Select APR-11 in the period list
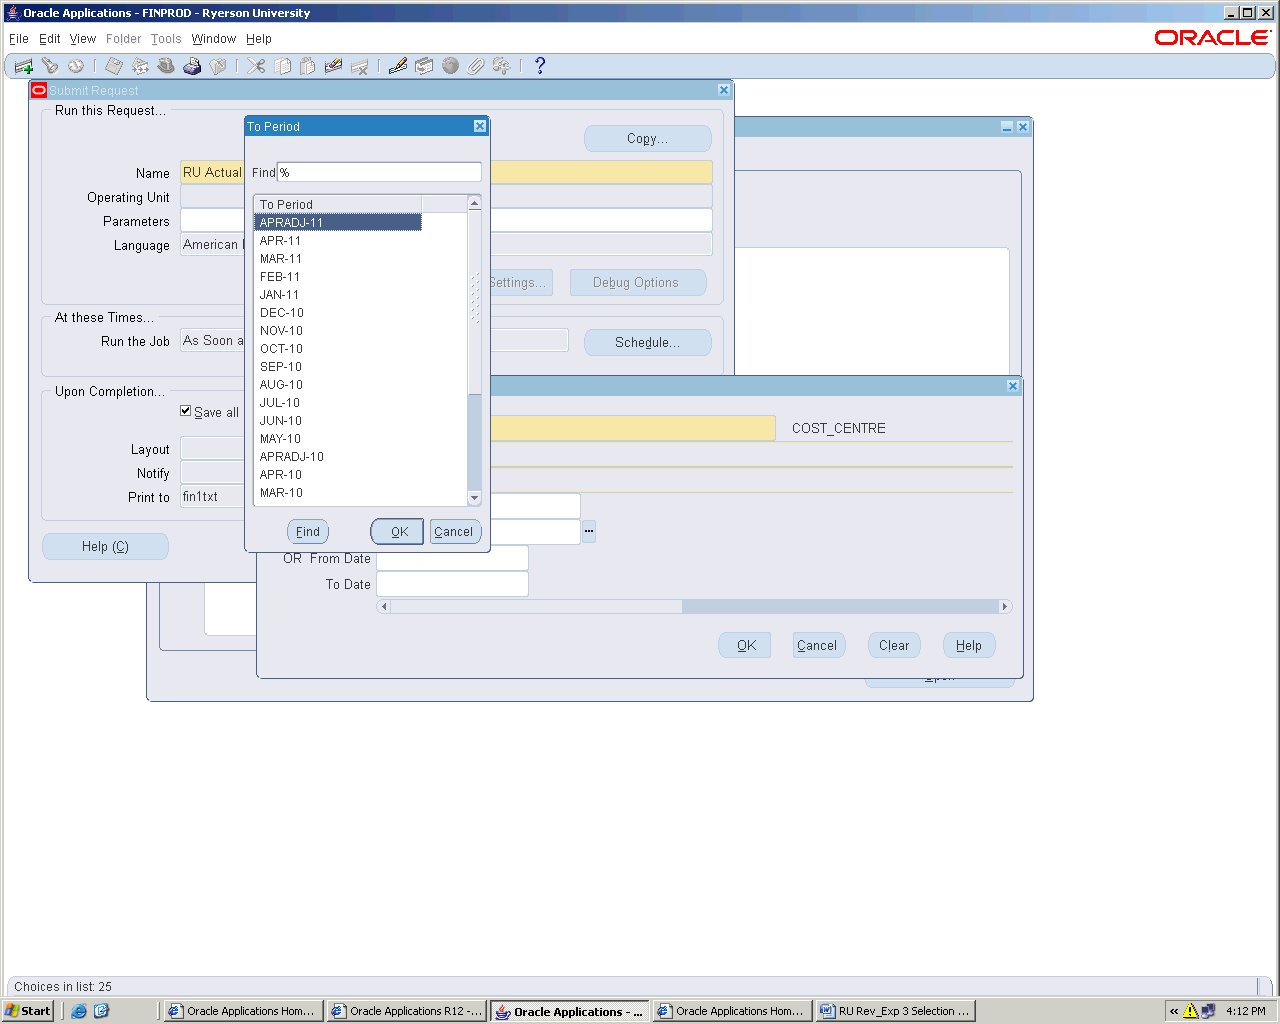 (280, 241)
